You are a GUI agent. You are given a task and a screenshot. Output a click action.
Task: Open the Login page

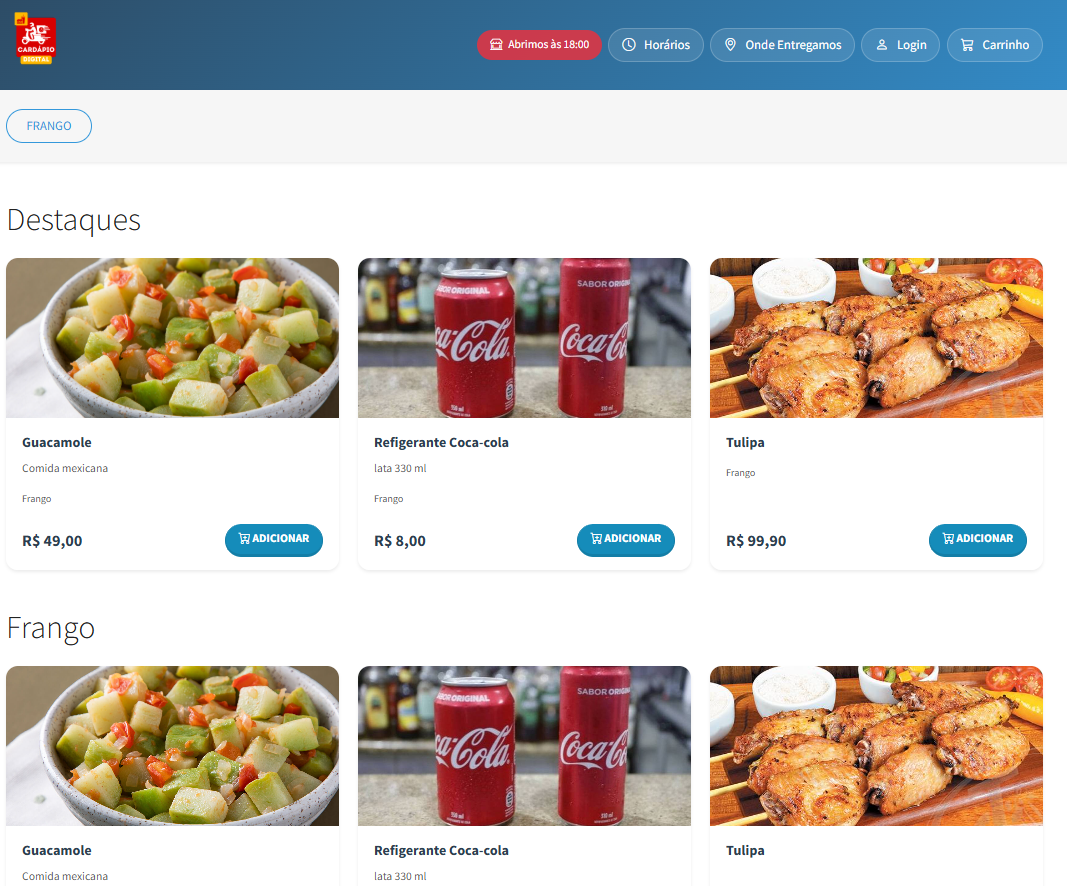[900, 45]
